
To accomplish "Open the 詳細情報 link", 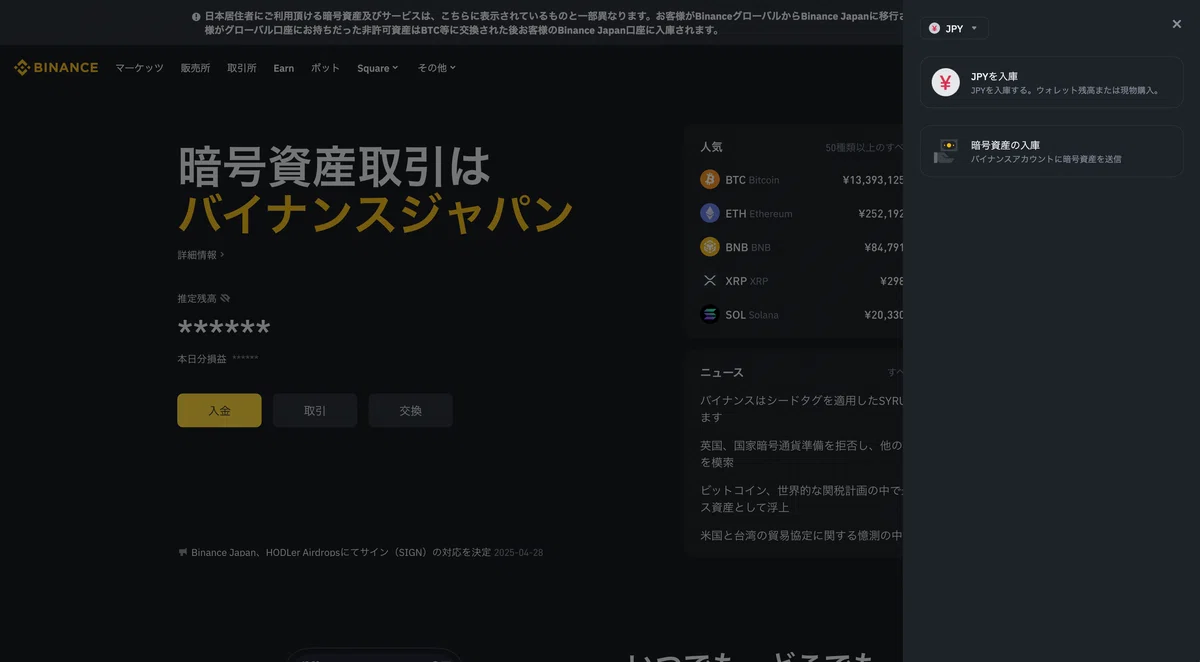I will 200,255.
